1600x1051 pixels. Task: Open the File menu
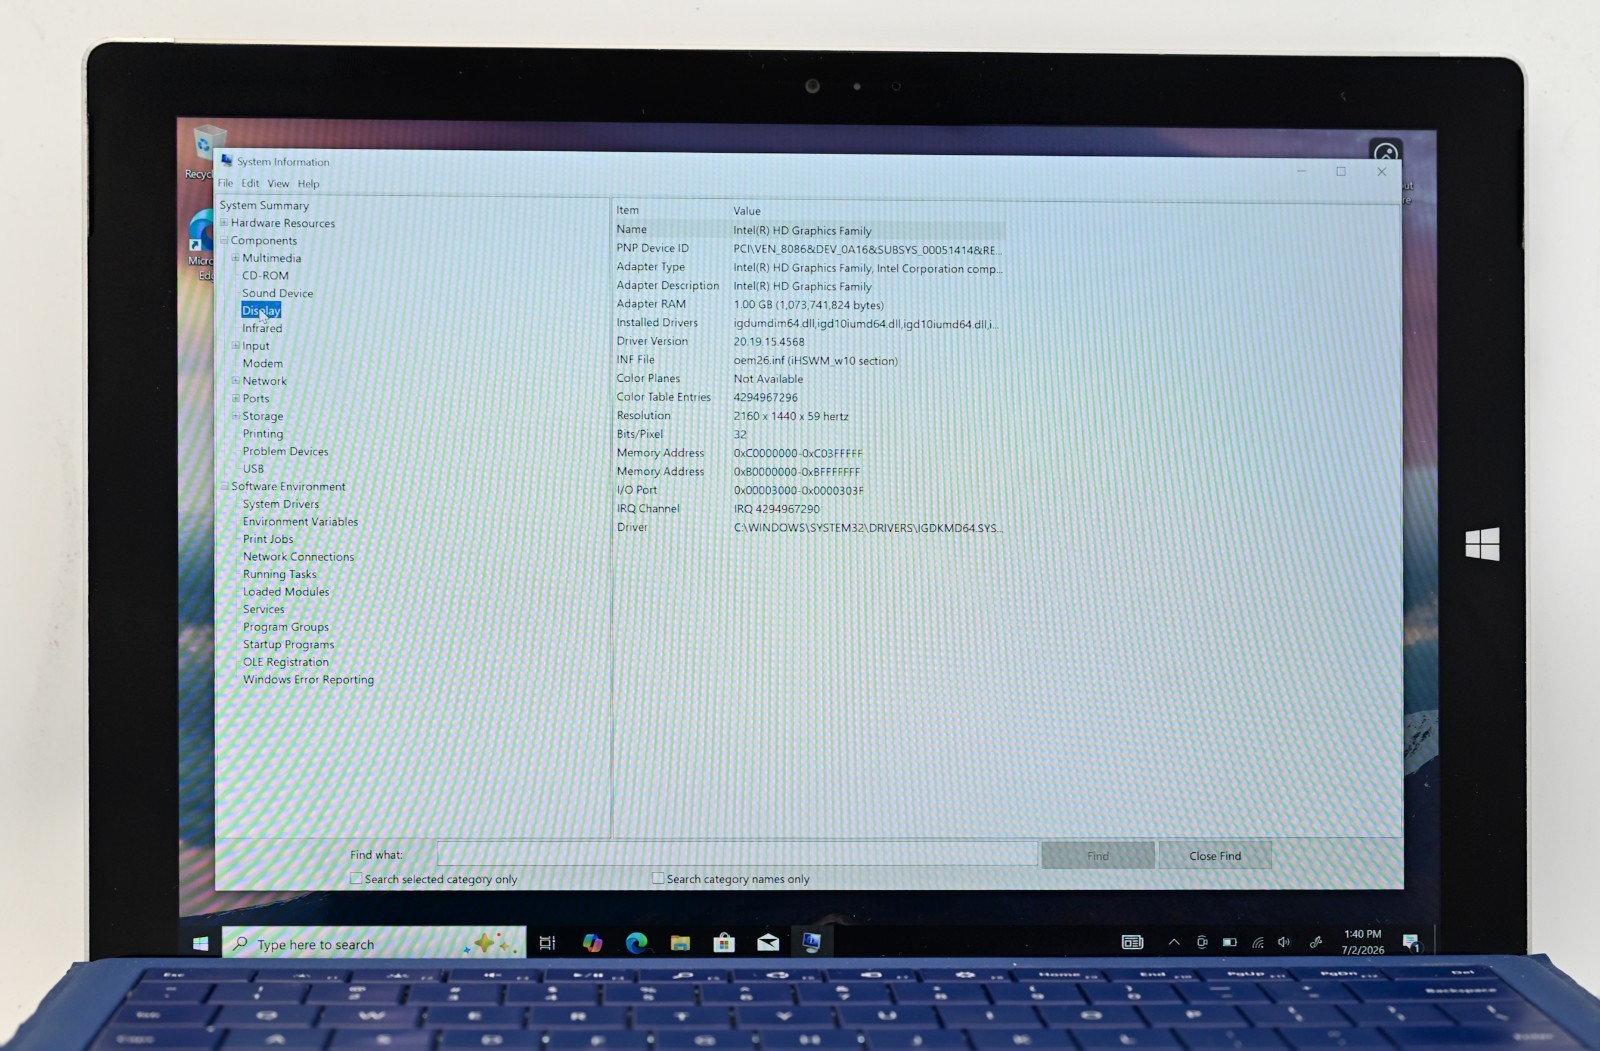click(225, 184)
